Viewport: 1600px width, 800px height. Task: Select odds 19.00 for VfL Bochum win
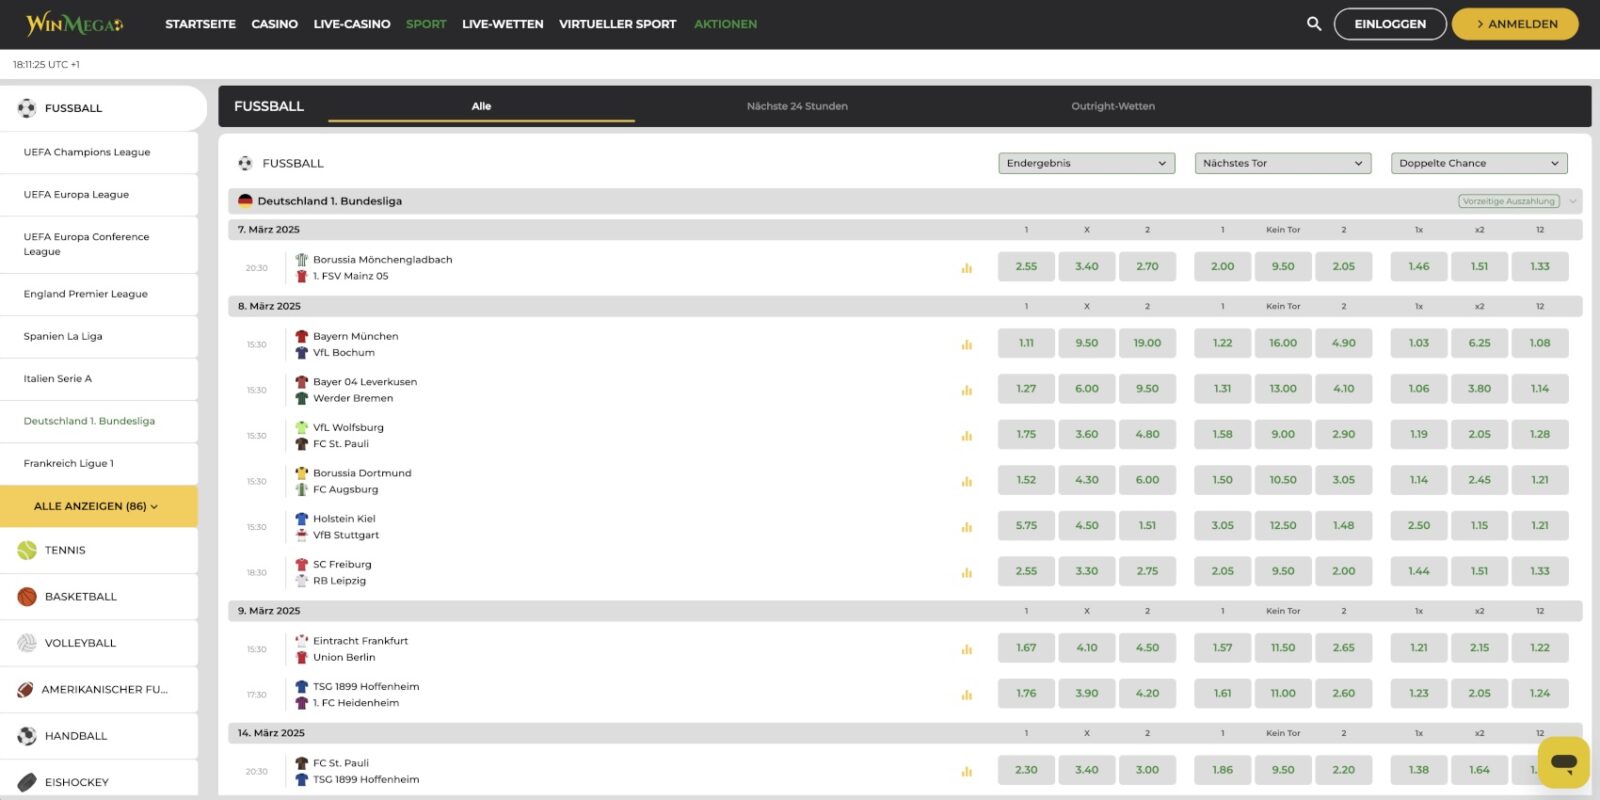tap(1147, 343)
